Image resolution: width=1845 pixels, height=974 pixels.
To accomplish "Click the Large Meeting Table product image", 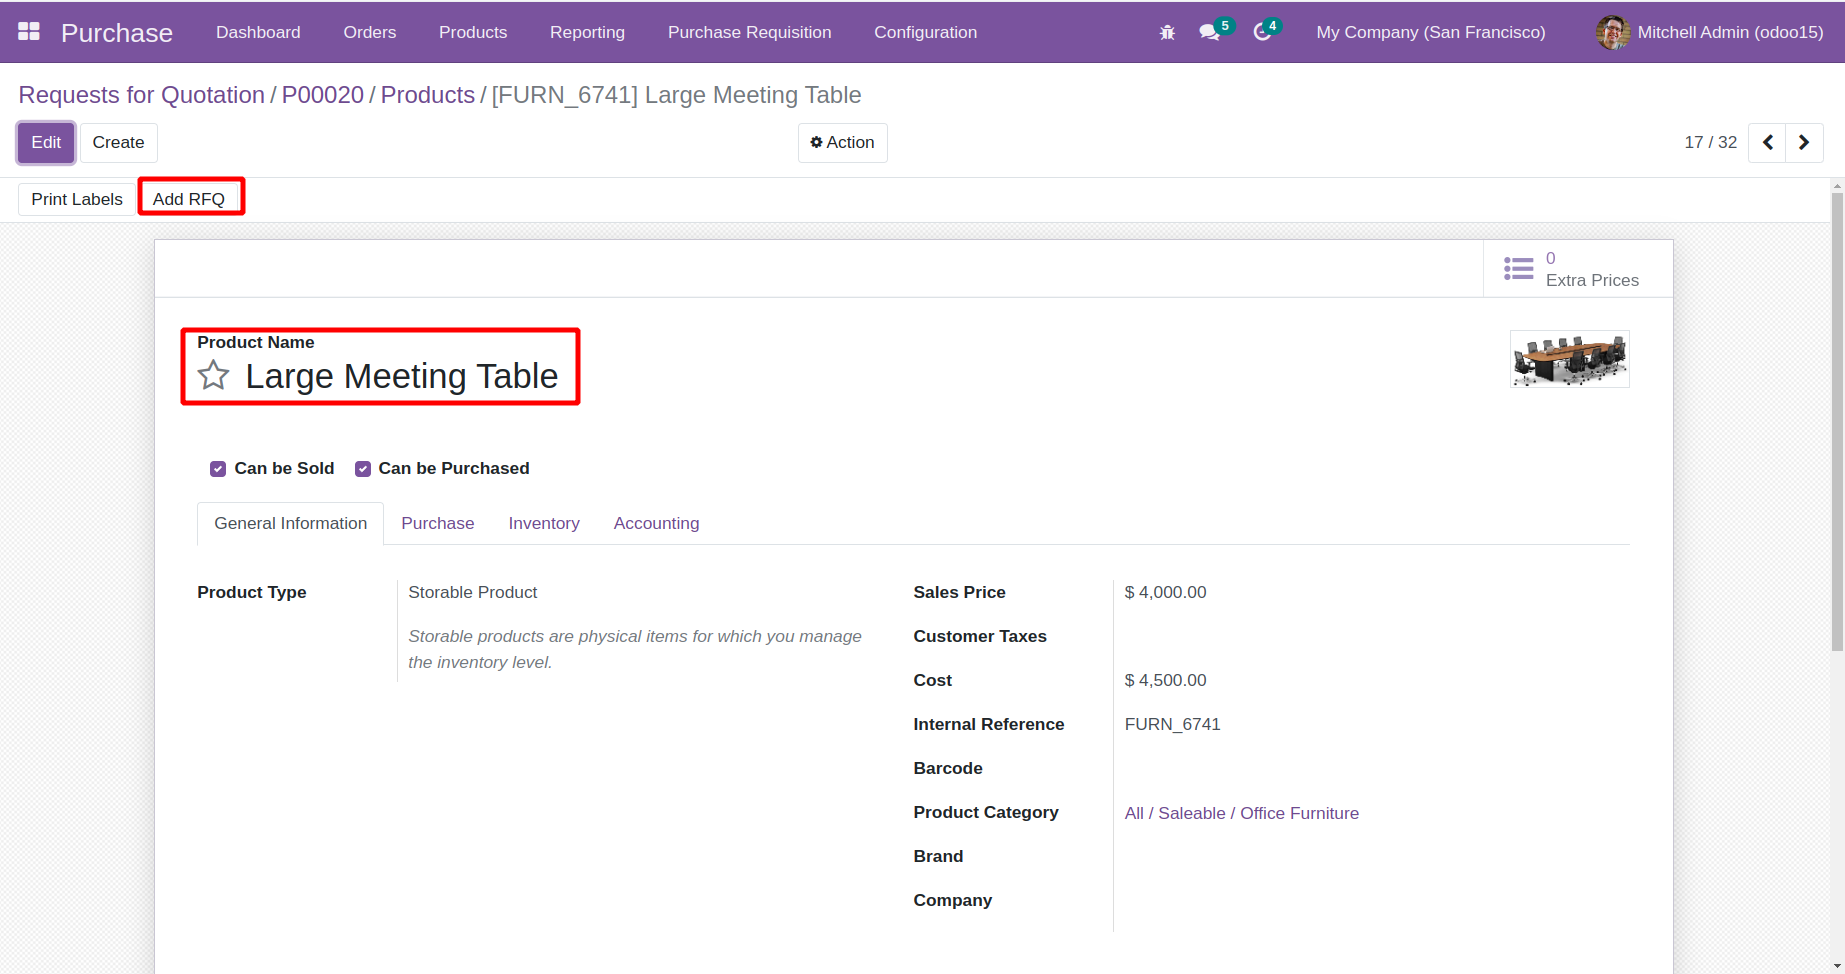I will [x=1569, y=359].
